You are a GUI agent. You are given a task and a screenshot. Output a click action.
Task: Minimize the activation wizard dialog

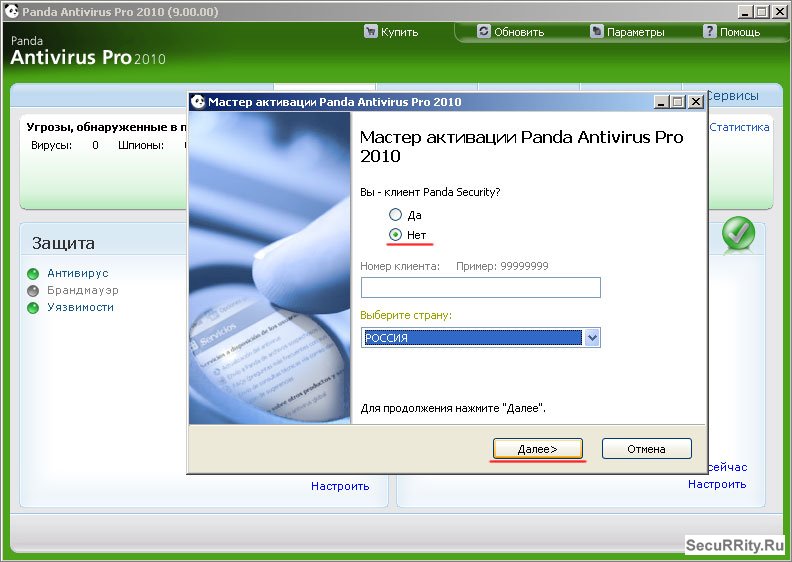[x=662, y=101]
